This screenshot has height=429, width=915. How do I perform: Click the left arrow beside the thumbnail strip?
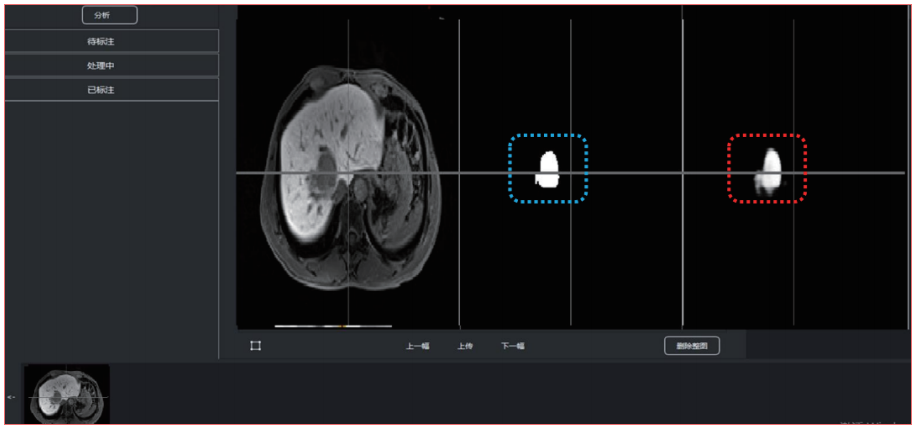tap(12, 397)
